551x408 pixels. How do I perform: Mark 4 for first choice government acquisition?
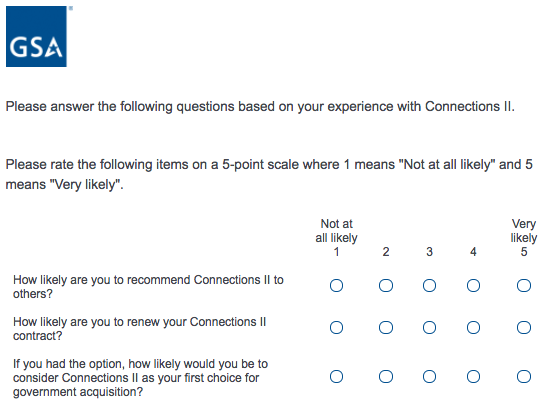(473, 377)
